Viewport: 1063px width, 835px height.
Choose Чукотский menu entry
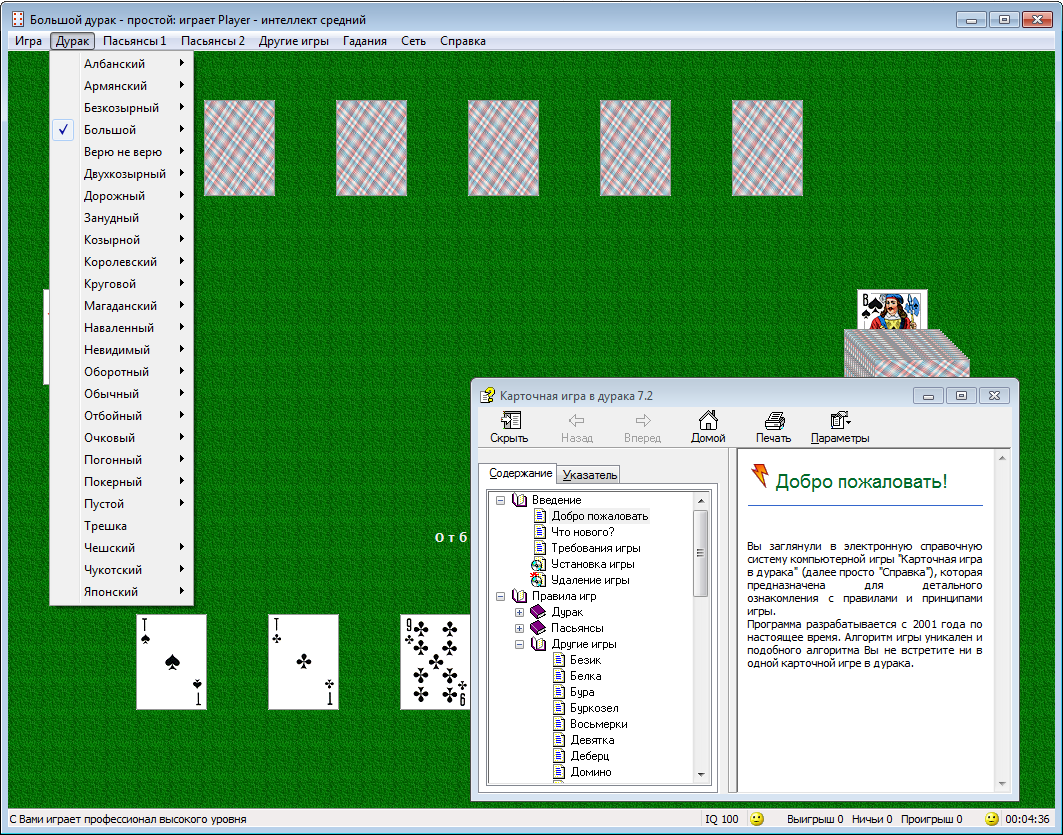[x=121, y=570]
